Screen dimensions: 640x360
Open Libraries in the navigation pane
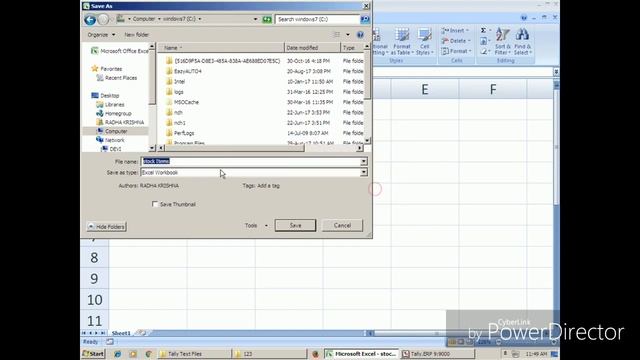(x=110, y=104)
